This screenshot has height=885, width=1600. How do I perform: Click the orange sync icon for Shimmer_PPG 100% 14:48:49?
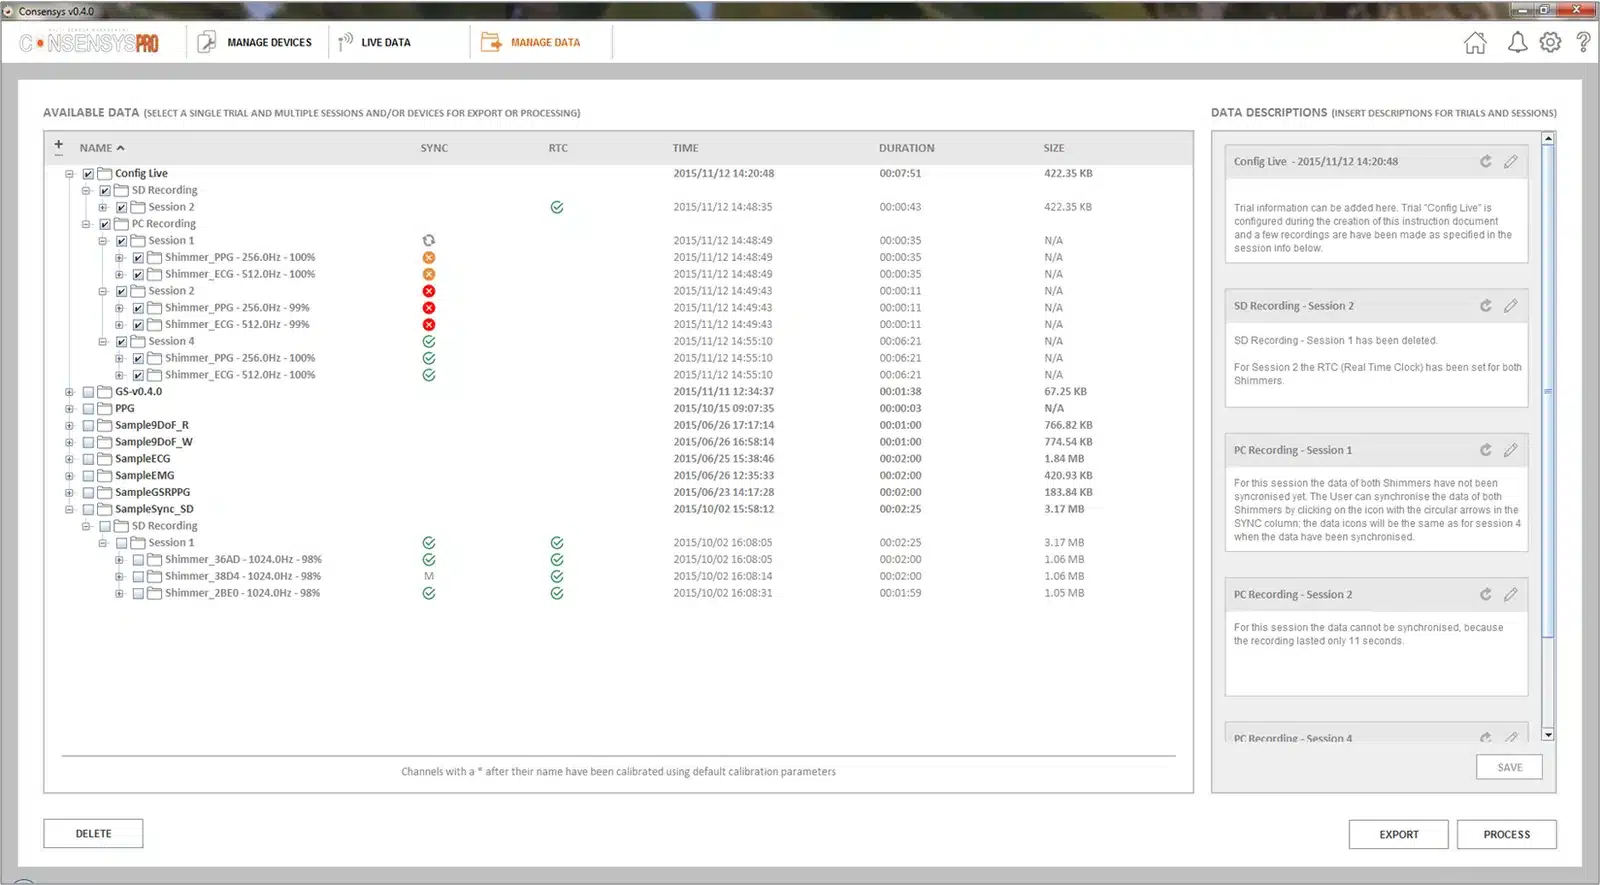[x=429, y=257]
